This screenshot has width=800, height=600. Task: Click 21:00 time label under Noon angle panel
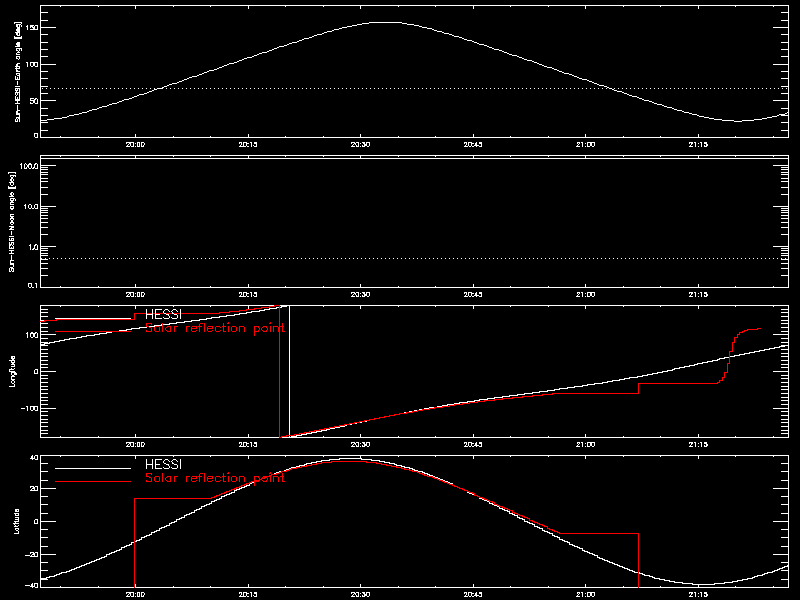click(586, 294)
